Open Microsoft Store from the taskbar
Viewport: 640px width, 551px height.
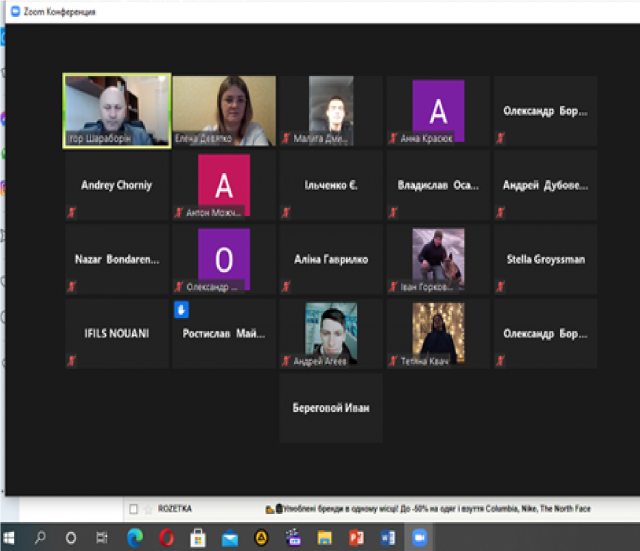point(198,538)
